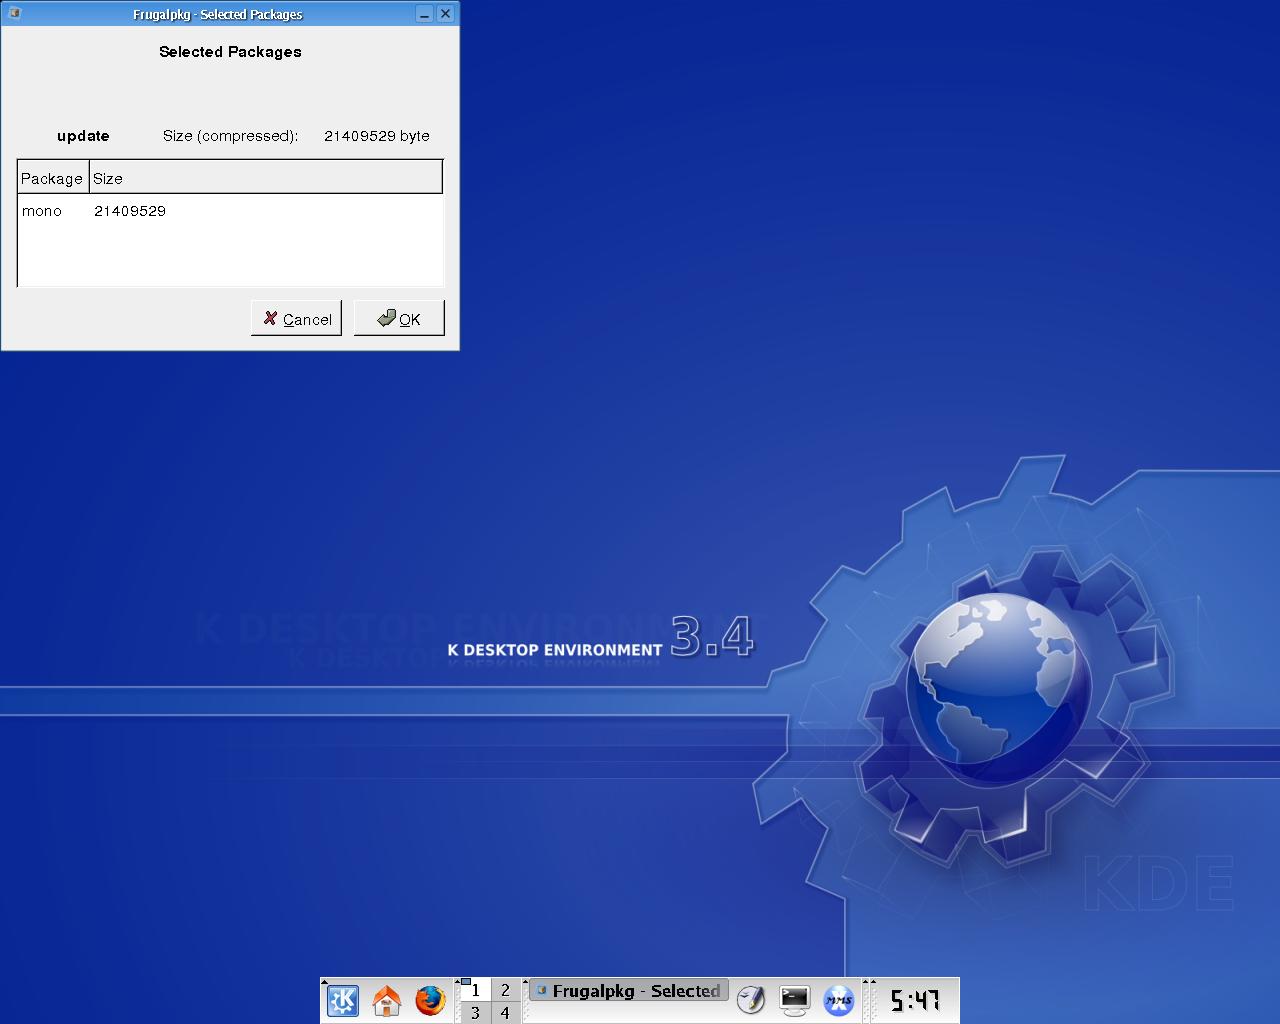Confirm the selected packages with OK
The height and width of the screenshot is (1024, 1280).
pos(399,318)
